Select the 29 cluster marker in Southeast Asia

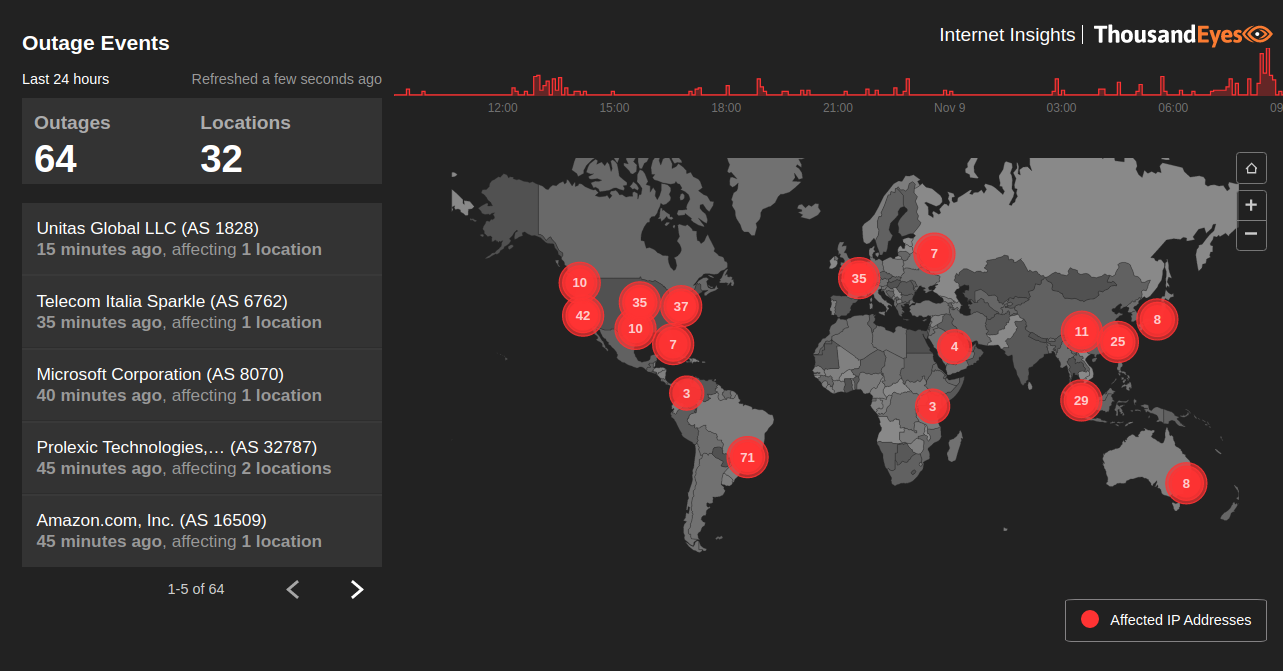(1081, 401)
